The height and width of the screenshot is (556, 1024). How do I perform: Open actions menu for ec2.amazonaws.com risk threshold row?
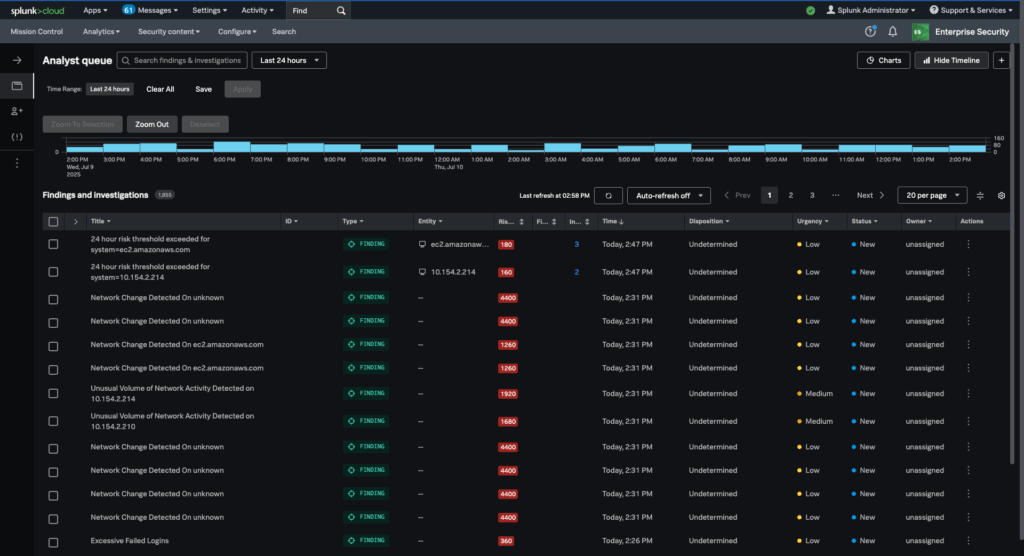tap(968, 244)
